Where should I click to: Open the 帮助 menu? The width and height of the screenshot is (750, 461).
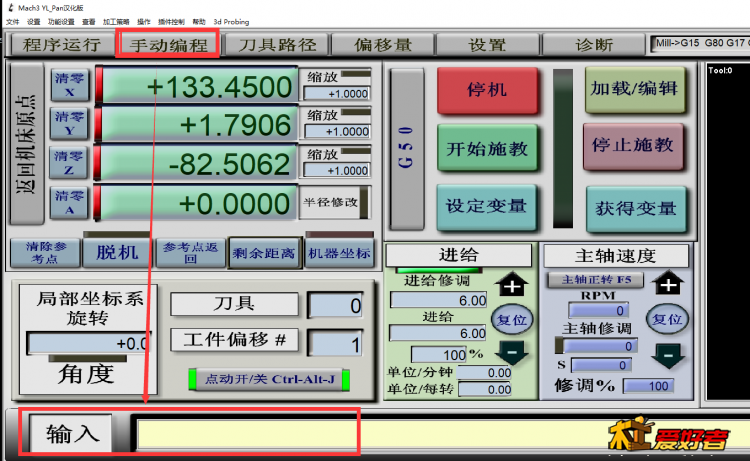click(199, 22)
